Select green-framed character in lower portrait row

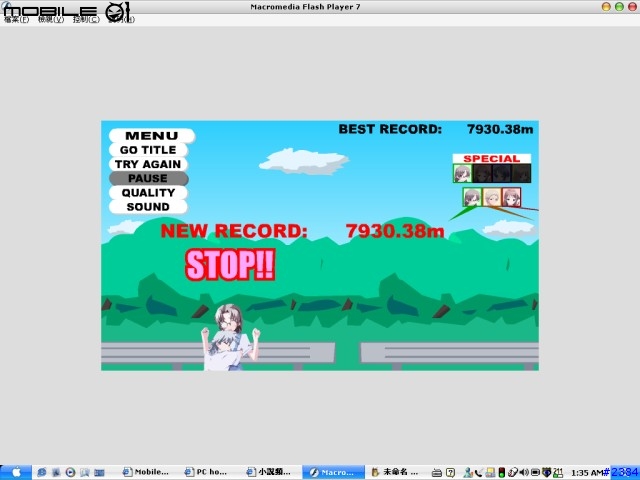tap(472, 197)
